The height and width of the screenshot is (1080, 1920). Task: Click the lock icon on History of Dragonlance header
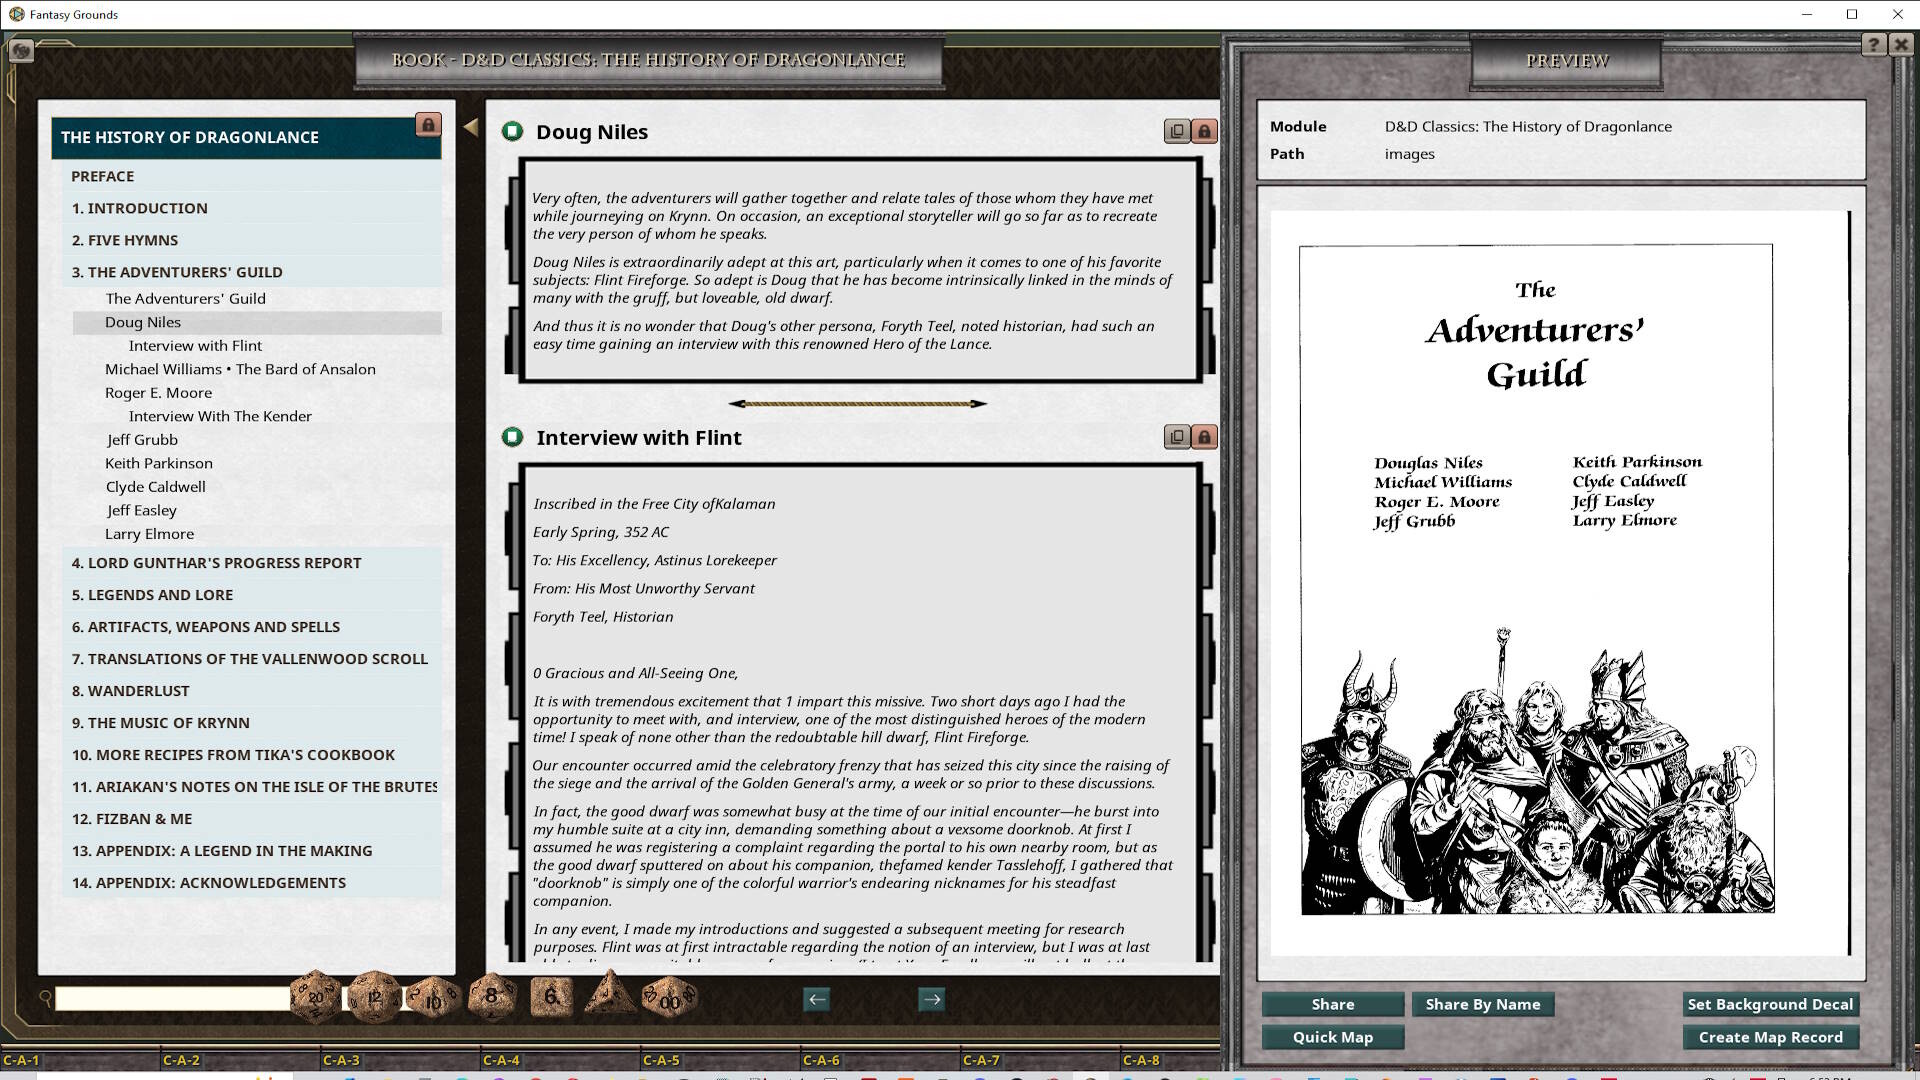pos(428,125)
